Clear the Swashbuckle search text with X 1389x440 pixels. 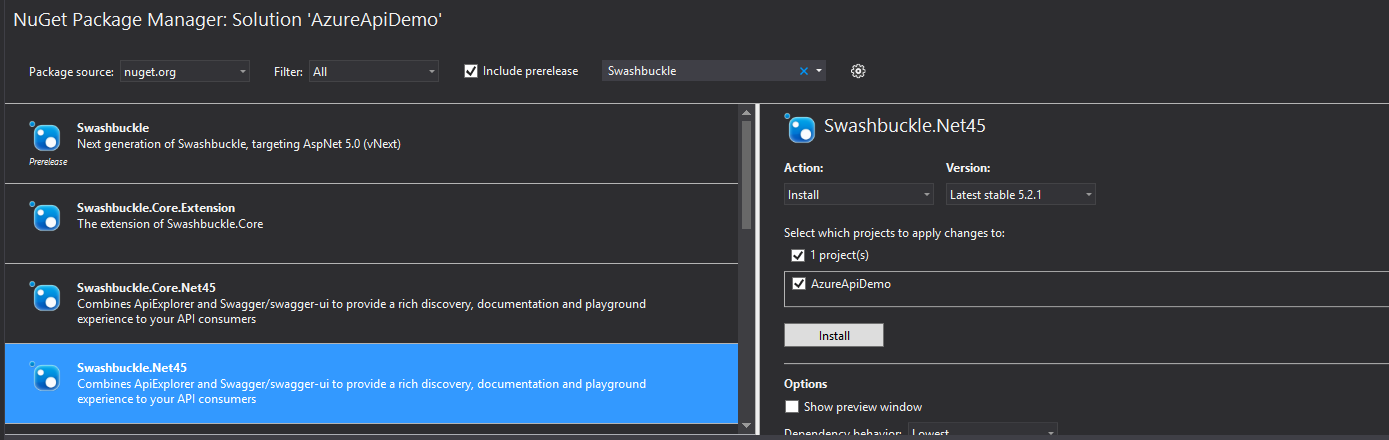tap(803, 71)
